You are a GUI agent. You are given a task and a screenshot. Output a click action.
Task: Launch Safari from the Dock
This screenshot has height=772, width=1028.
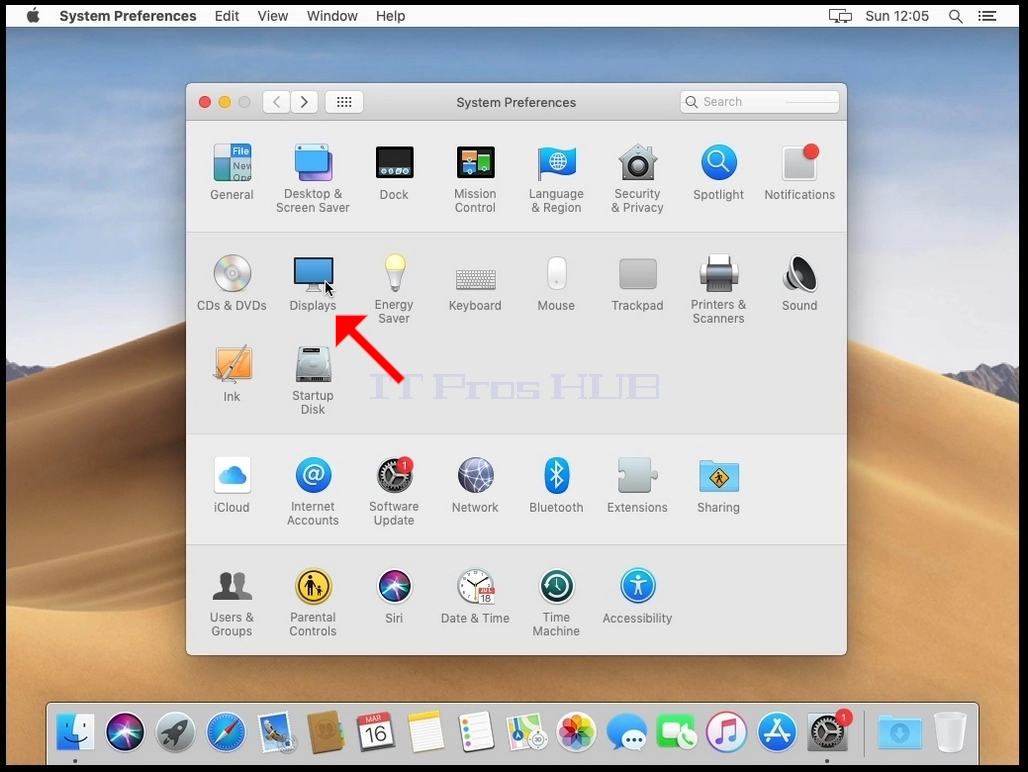click(x=226, y=731)
